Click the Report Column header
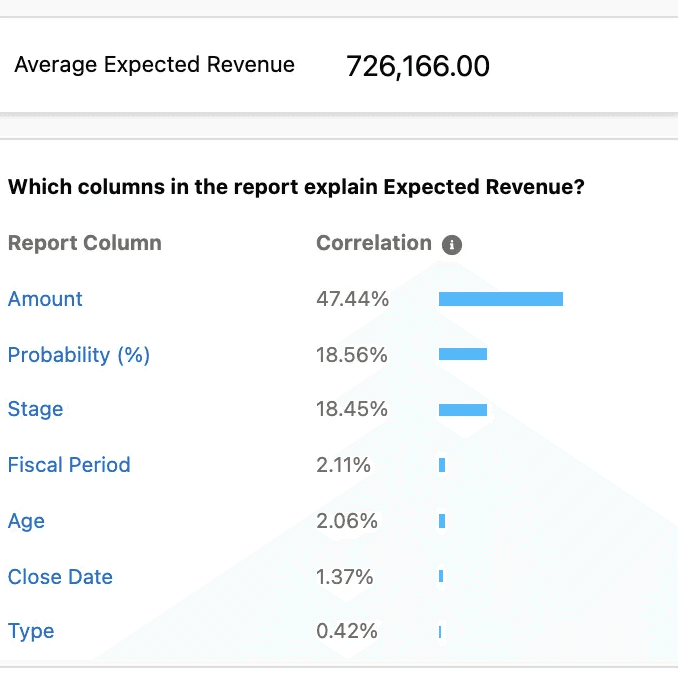This screenshot has height=678, width=678. pos(85,243)
